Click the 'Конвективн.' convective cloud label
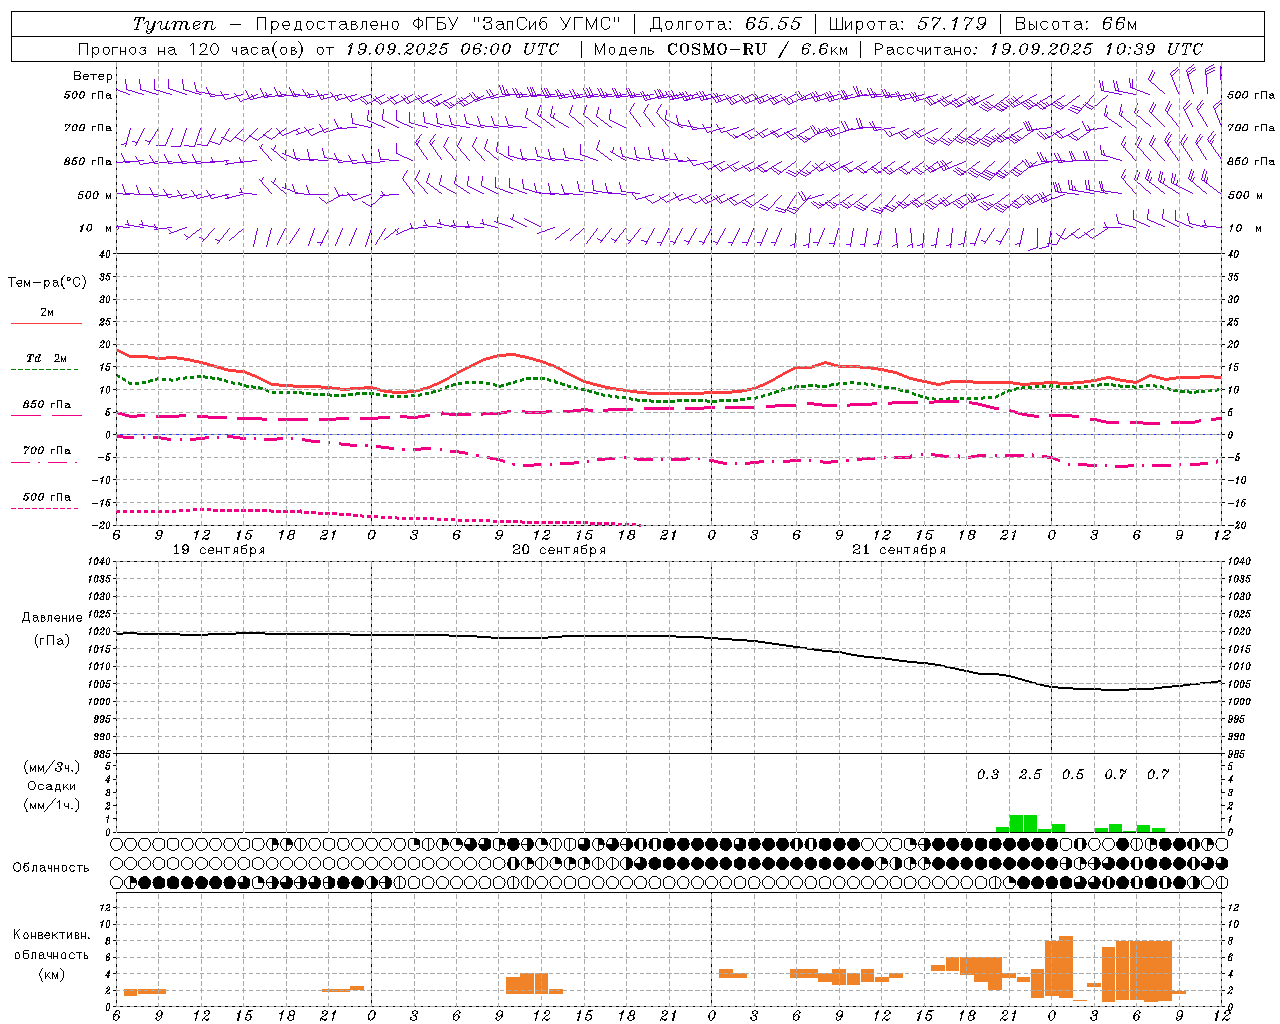1280x1024 pixels. [x=51, y=935]
